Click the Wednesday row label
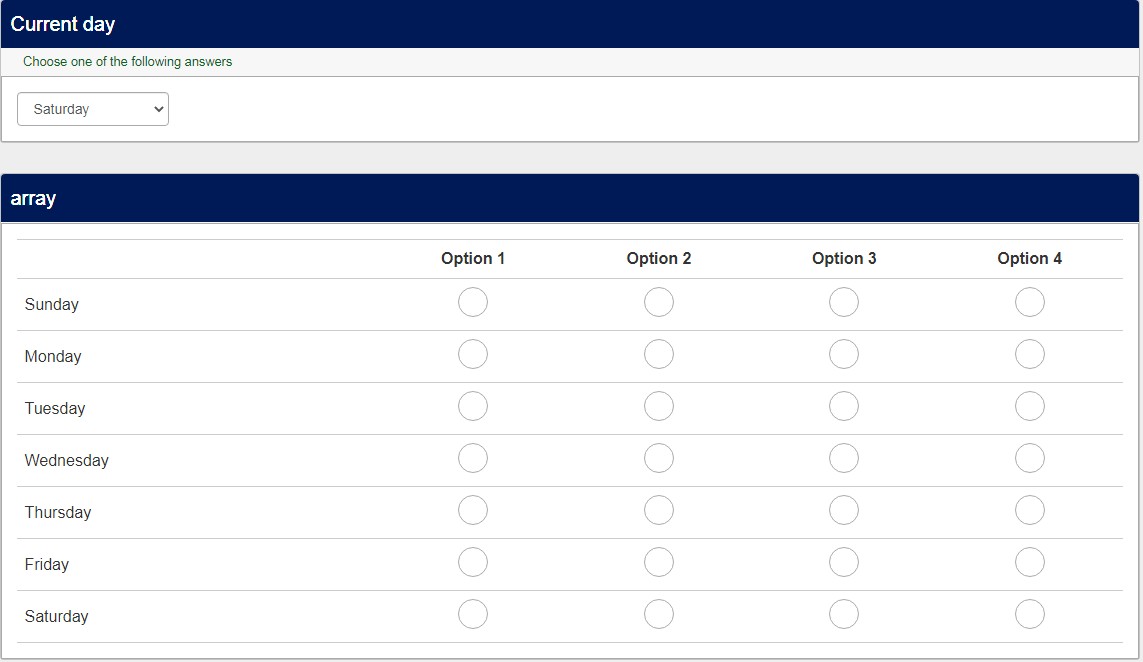 click(x=67, y=460)
